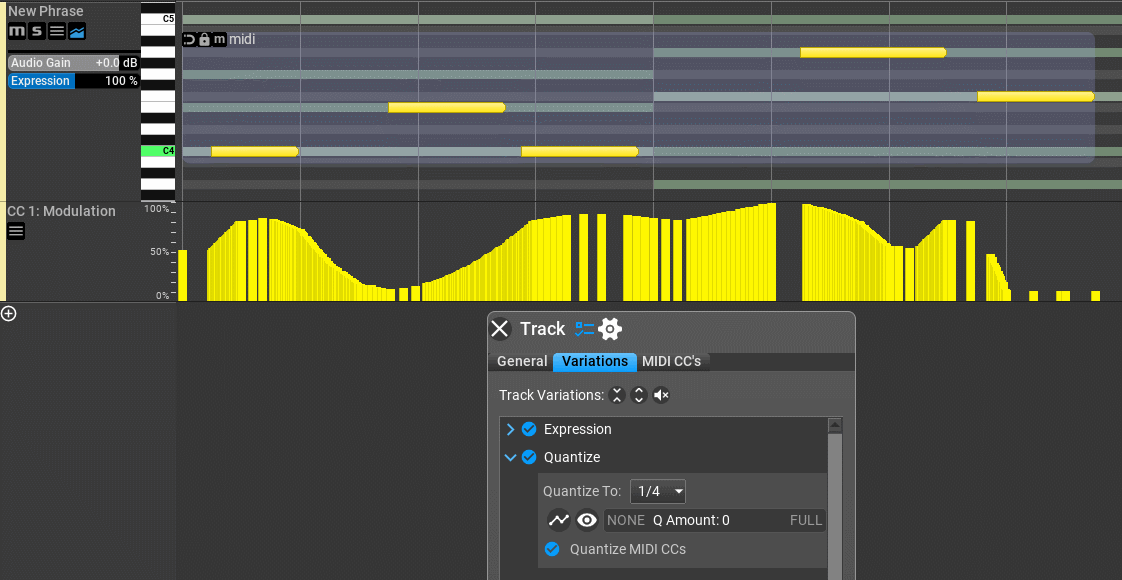
Task: Adjust the Expression slider
Action: [73, 81]
